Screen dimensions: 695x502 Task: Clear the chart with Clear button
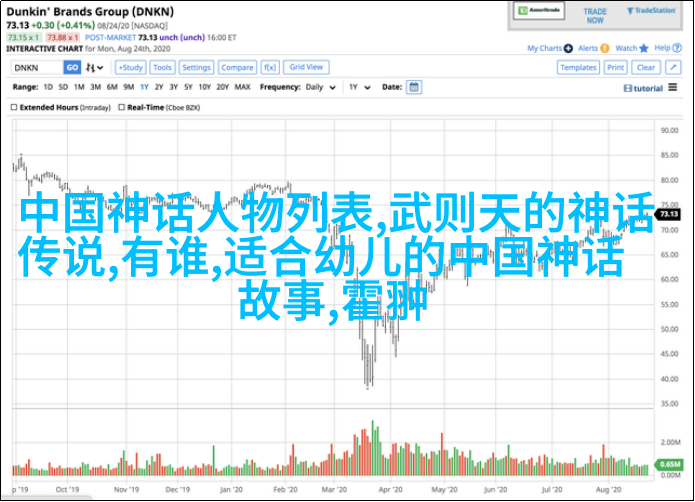point(645,68)
